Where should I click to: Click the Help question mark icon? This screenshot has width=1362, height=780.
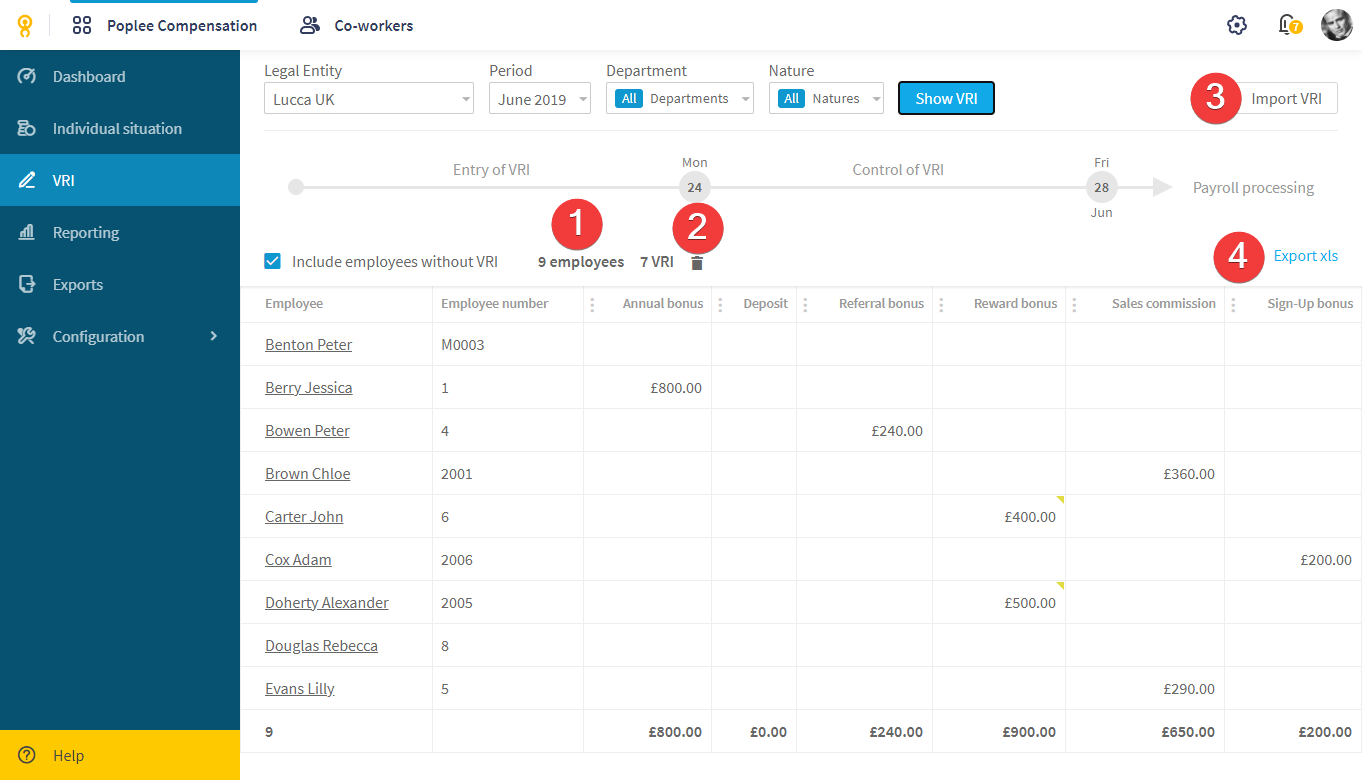pyautogui.click(x=27, y=755)
